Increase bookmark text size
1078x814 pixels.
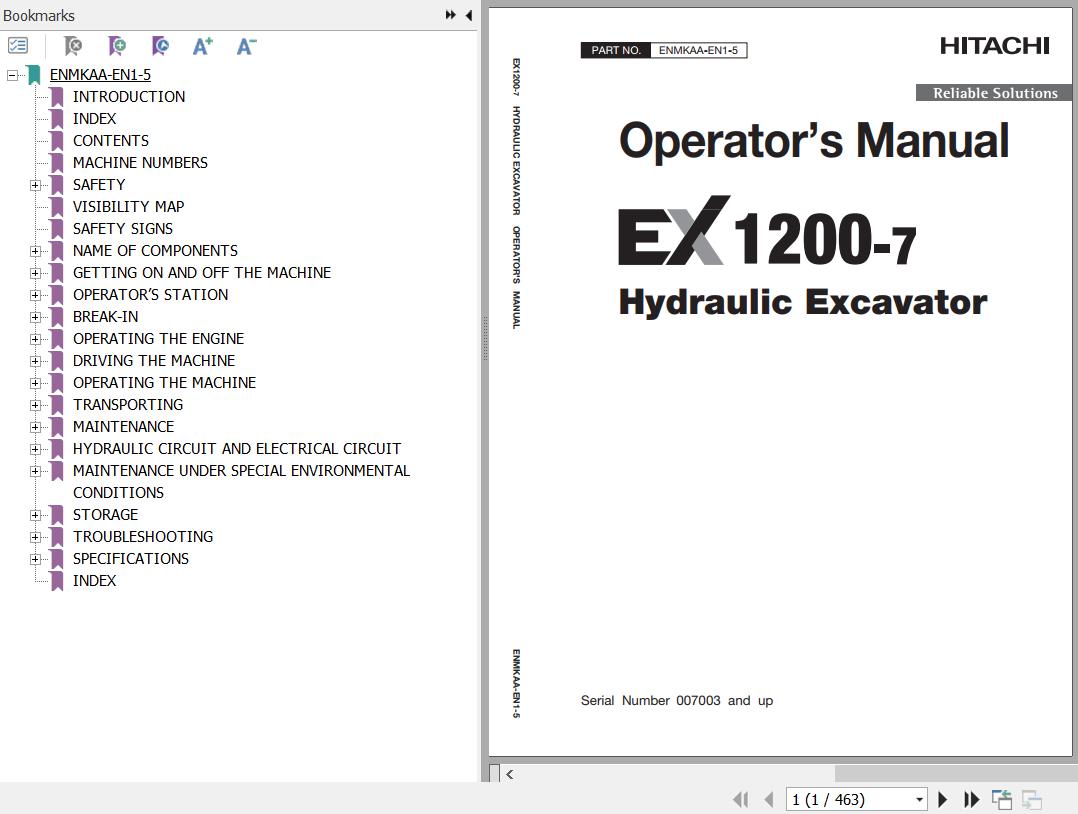(203, 46)
